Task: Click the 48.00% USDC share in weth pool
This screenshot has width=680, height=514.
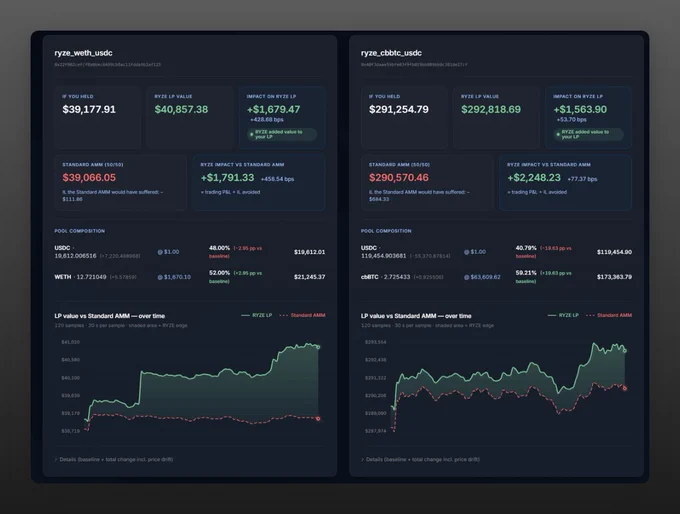Action: click(x=219, y=248)
